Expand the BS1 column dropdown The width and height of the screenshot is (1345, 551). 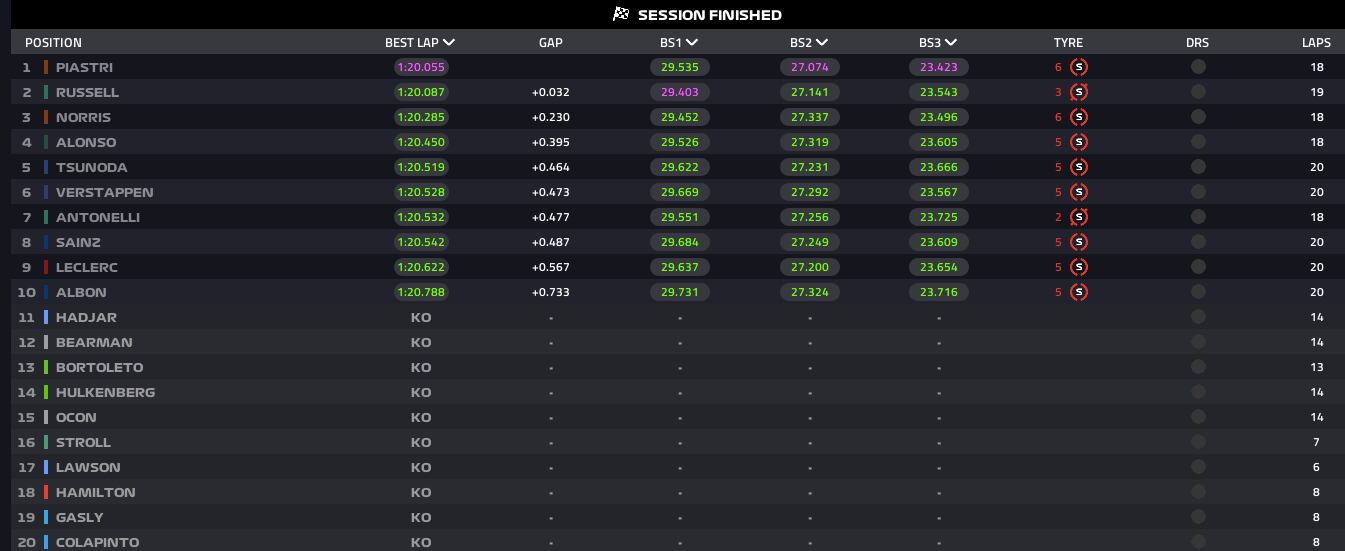tap(692, 43)
